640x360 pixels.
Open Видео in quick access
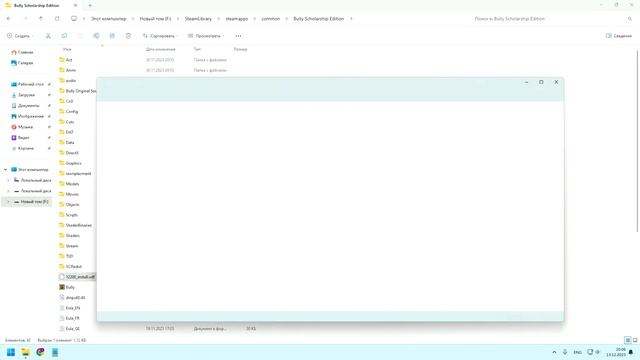(24, 138)
